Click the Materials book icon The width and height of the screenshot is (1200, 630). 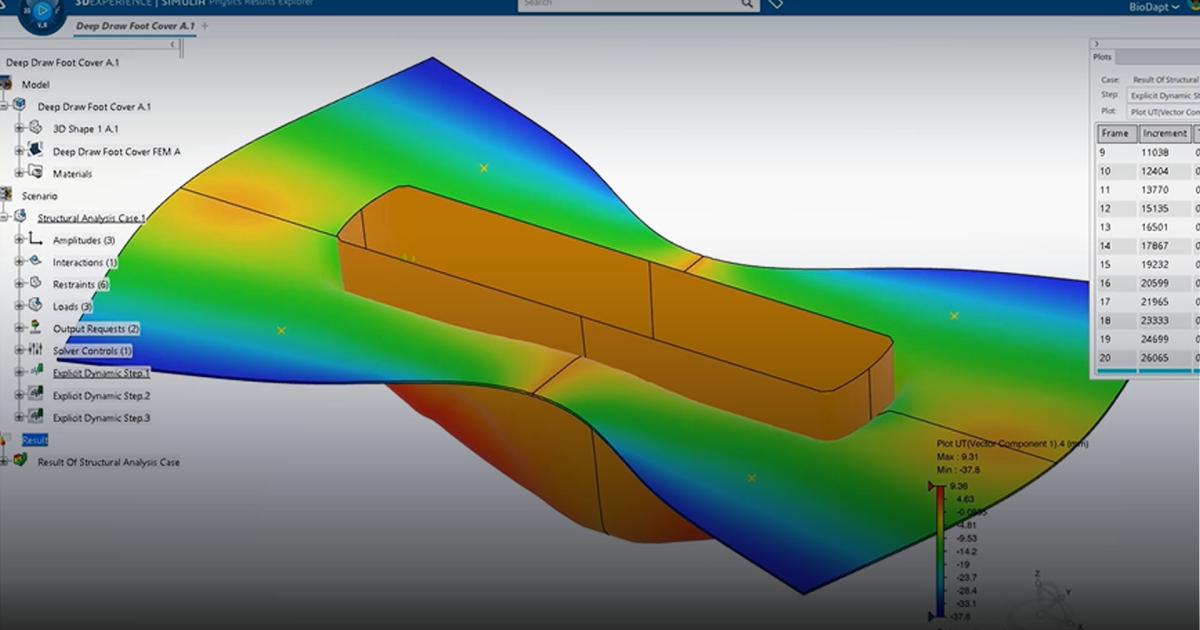[36, 173]
